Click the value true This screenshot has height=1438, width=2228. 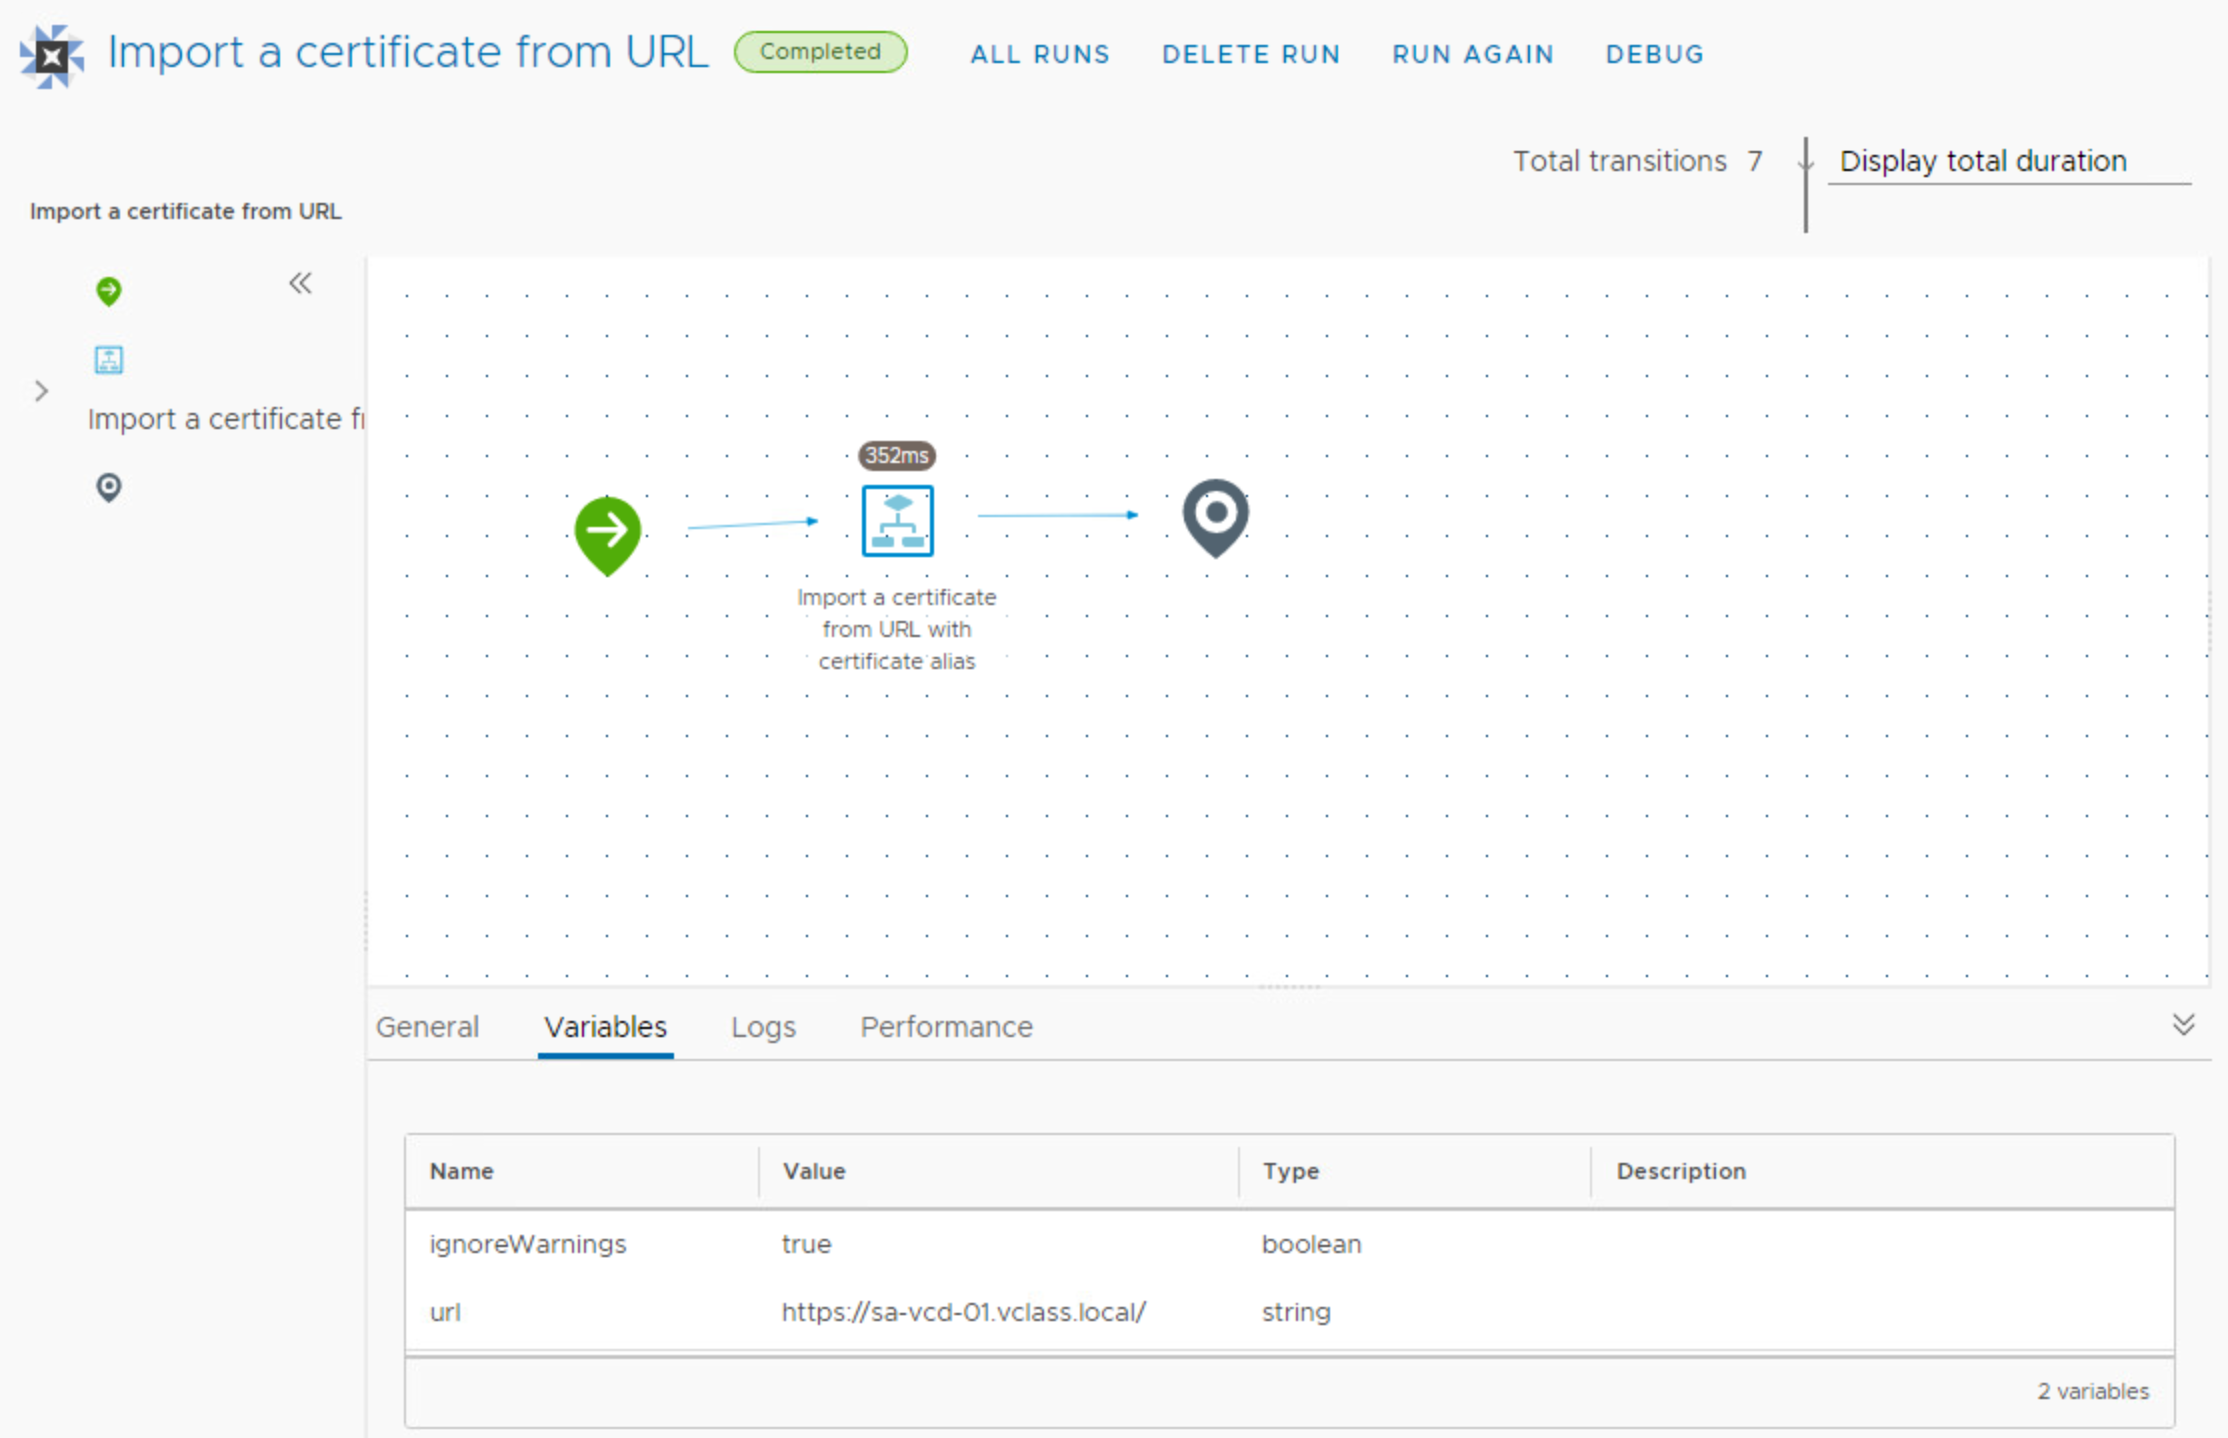(807, 1244)
